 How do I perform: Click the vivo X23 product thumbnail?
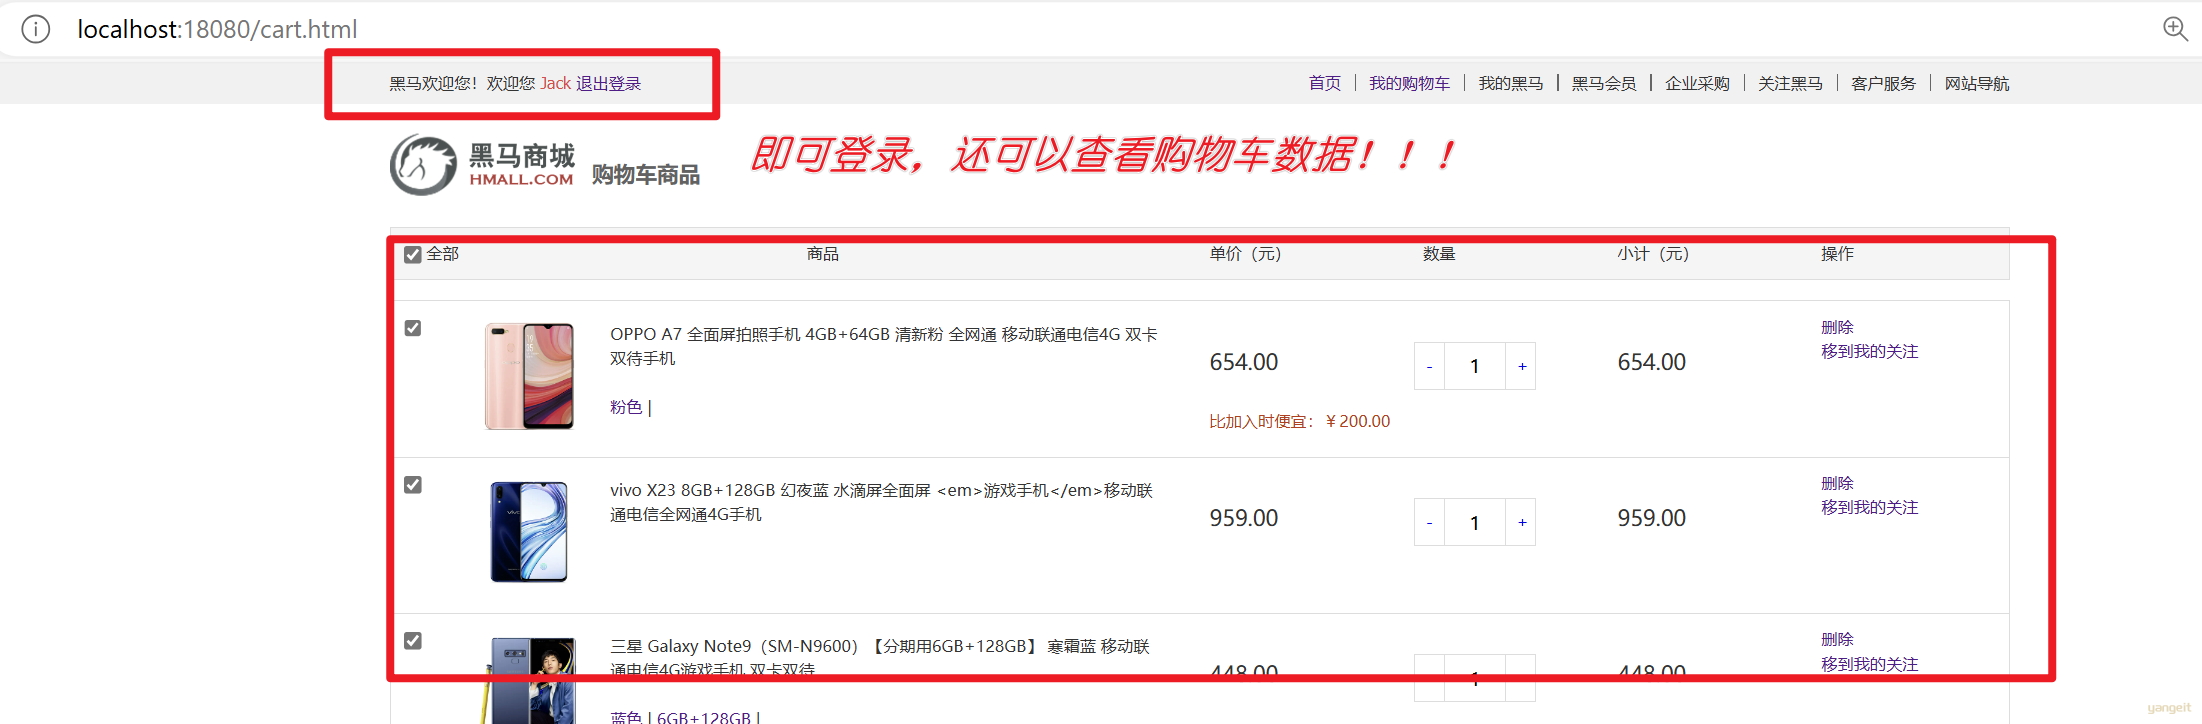pos(529,532)
